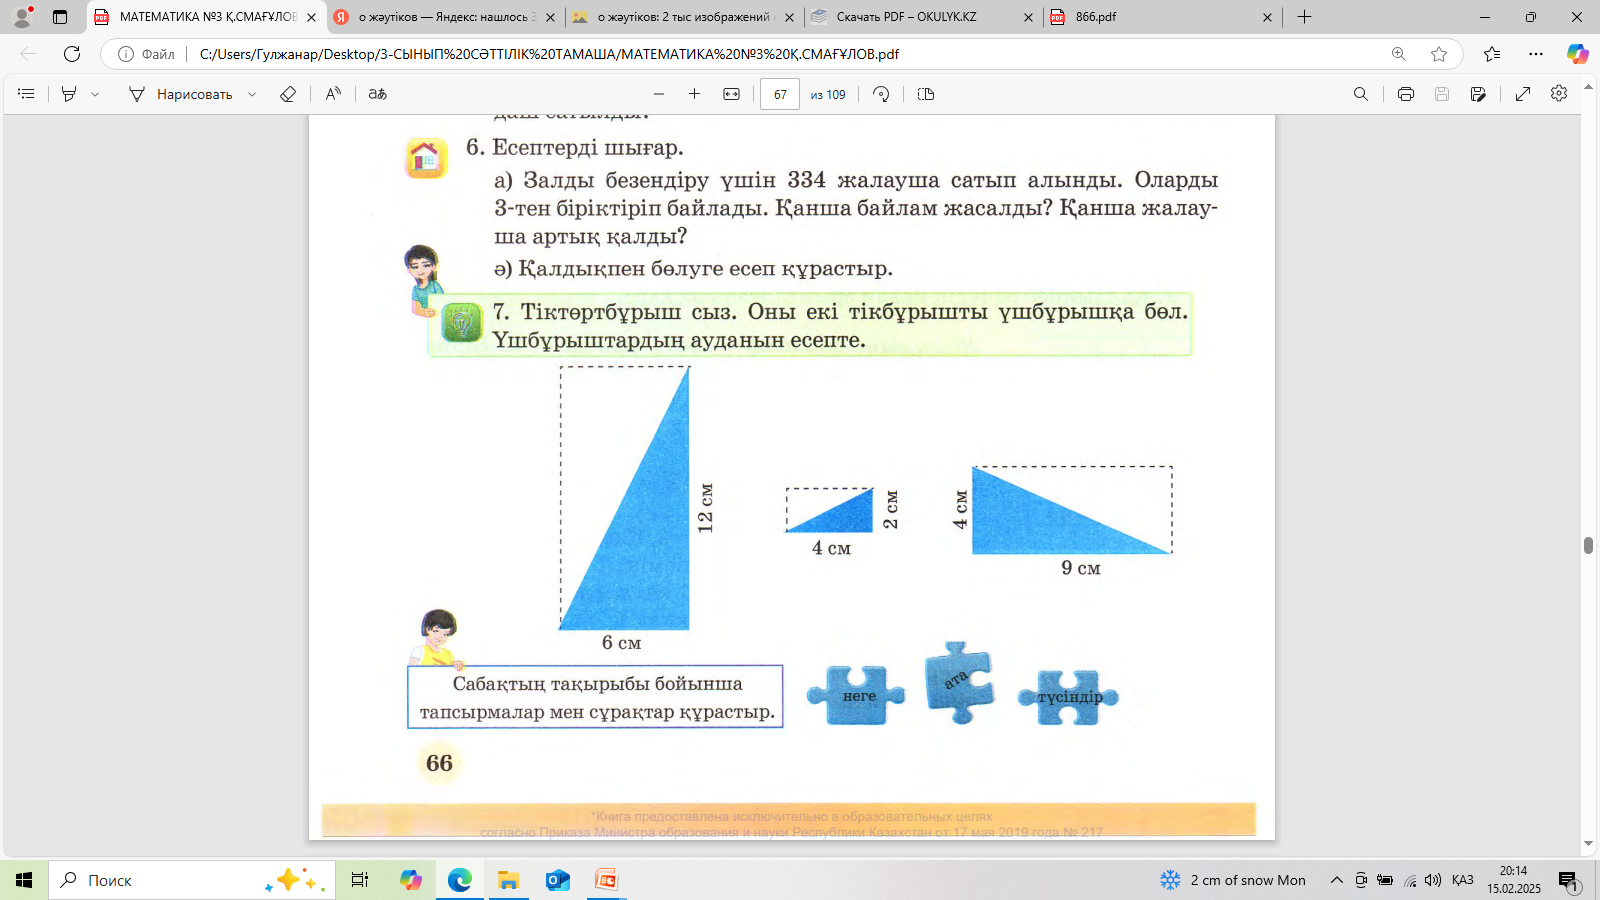The width and height of the screenshot is (1600, 900).
Task: Select the eraser tool
Action: click(x=288, y=94)
